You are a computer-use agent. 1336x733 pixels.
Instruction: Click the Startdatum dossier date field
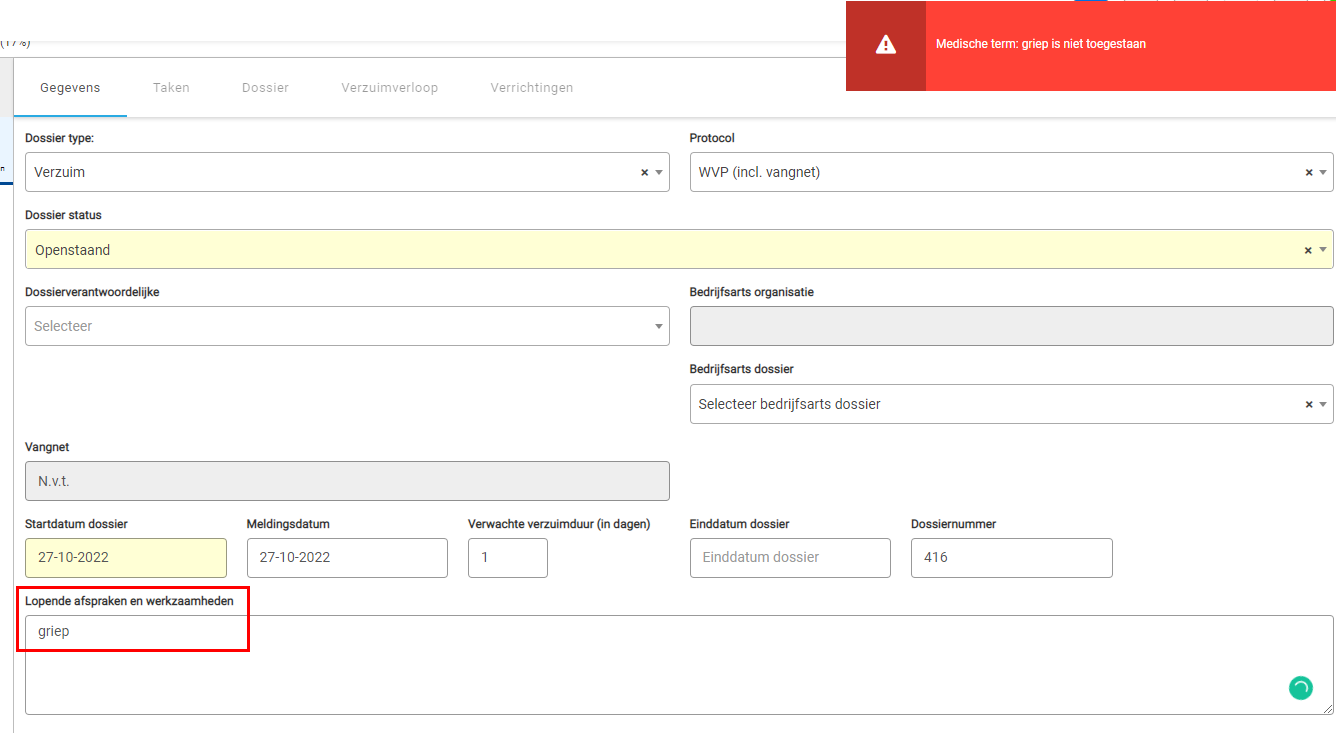point(126,558)
